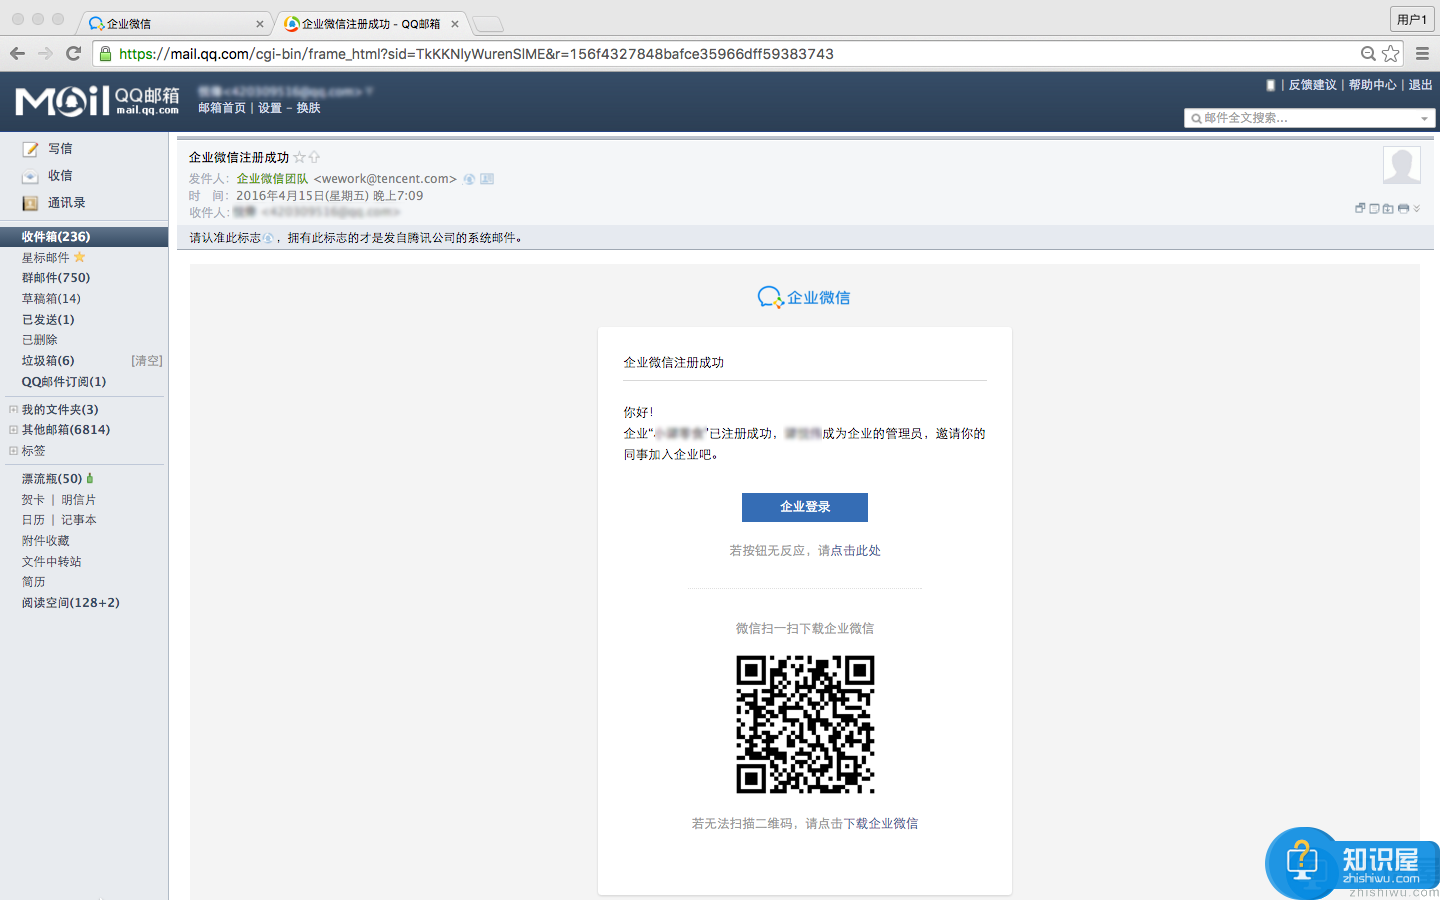Open 文件中转站
This screenshot has width=1440, height=900.
tap(52, 562)
